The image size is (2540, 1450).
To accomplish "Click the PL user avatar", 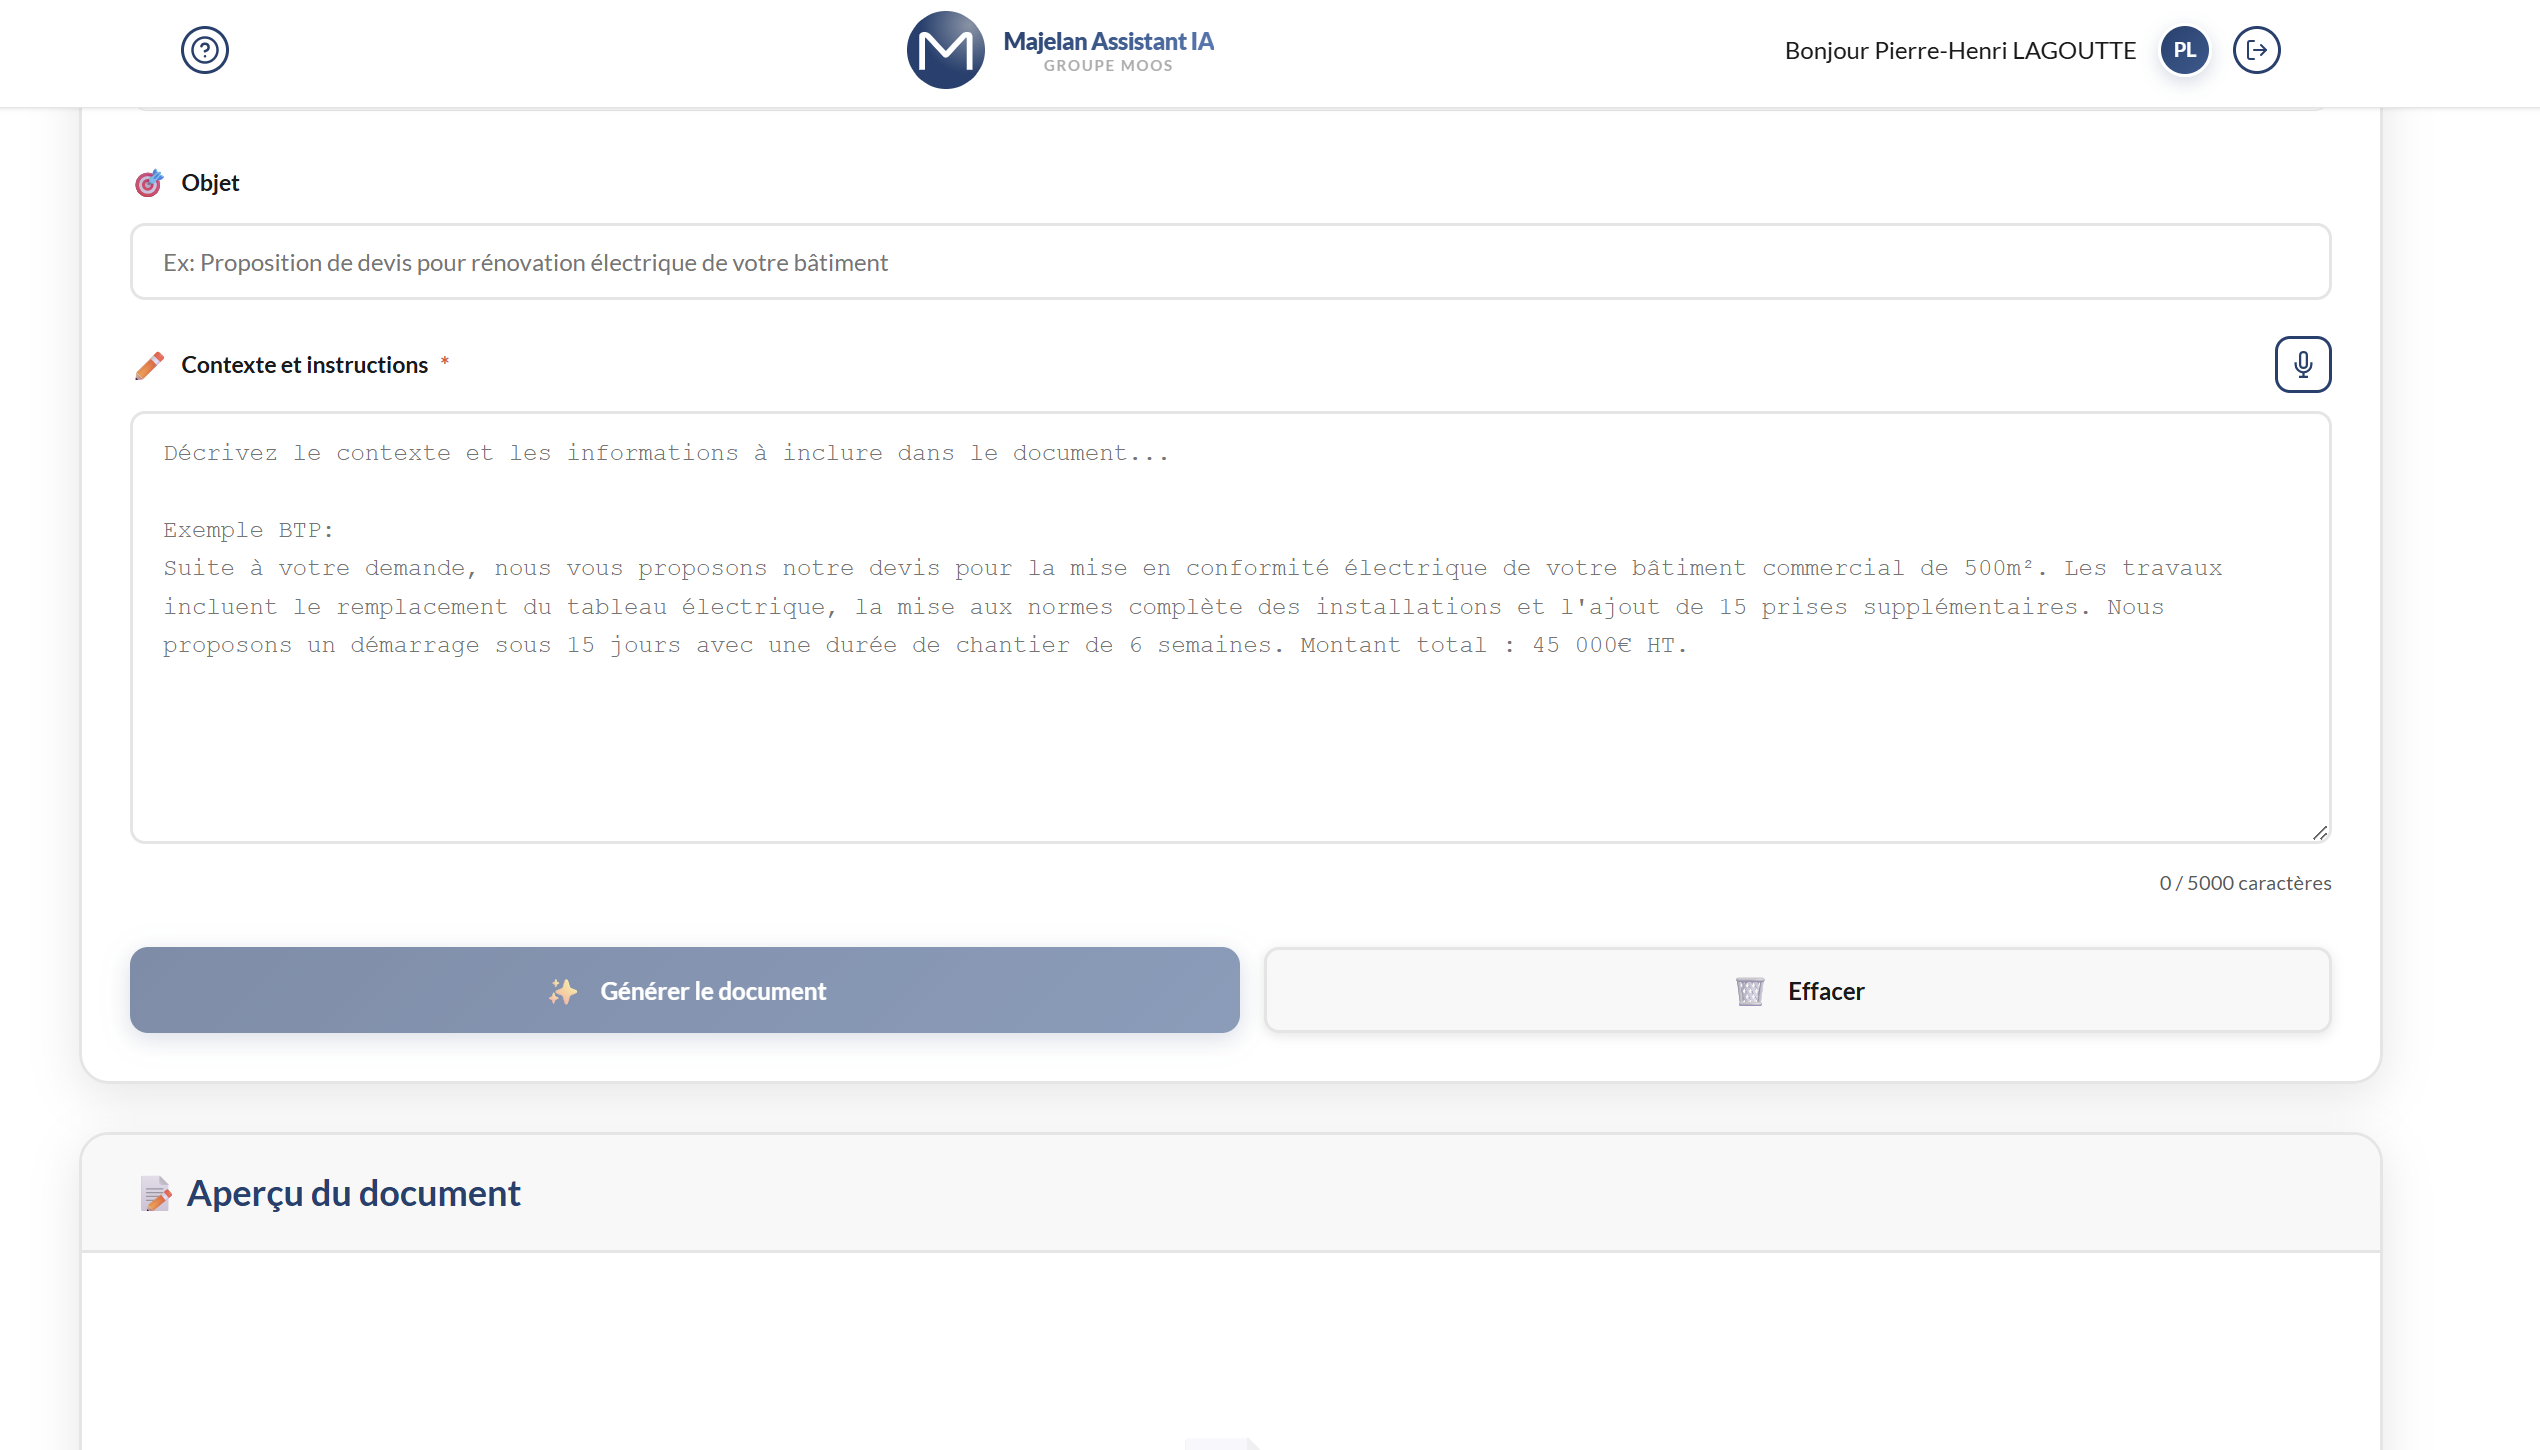I will click(2184, 50).
